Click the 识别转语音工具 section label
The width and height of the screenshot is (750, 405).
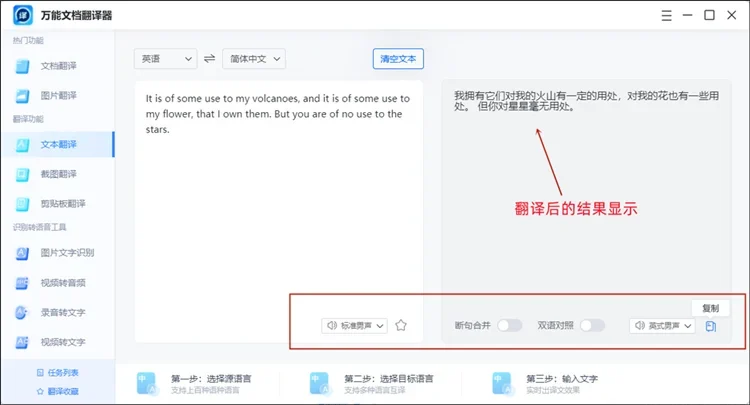click(x=39, y=227)
